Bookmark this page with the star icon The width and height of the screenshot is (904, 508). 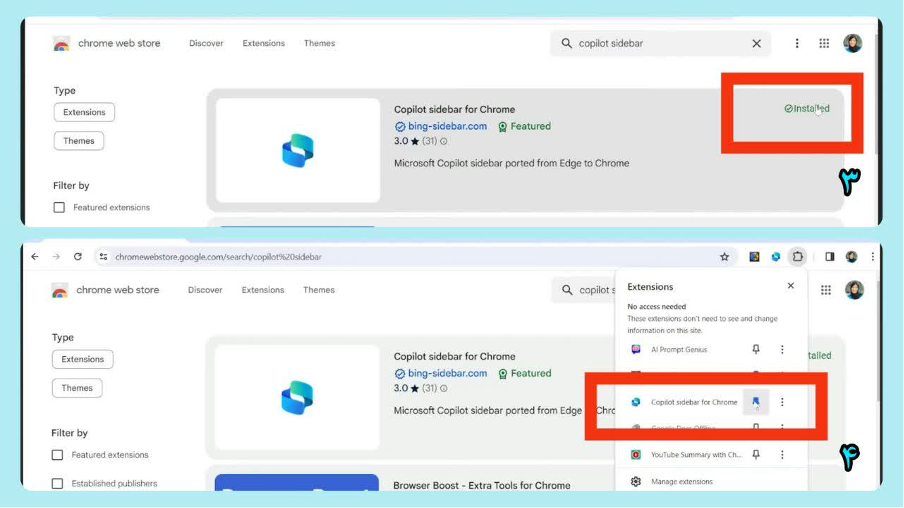click(x=725, y=257)
